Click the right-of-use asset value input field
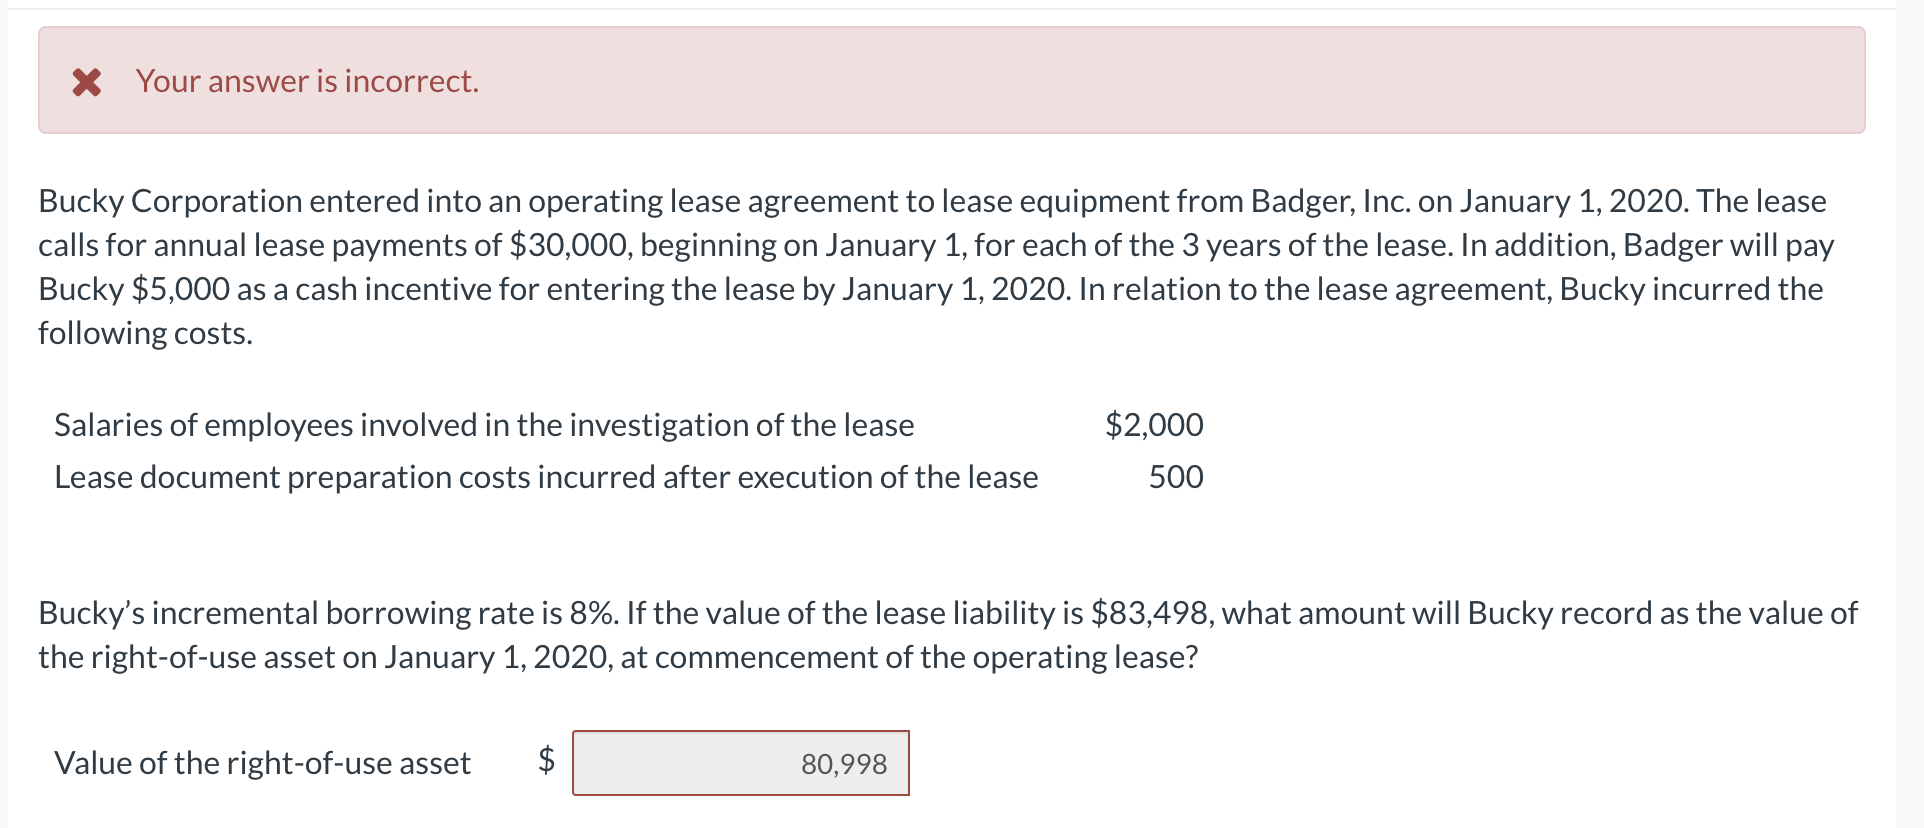The width and height of the screenshot is (1924, 828). point(741,763)
